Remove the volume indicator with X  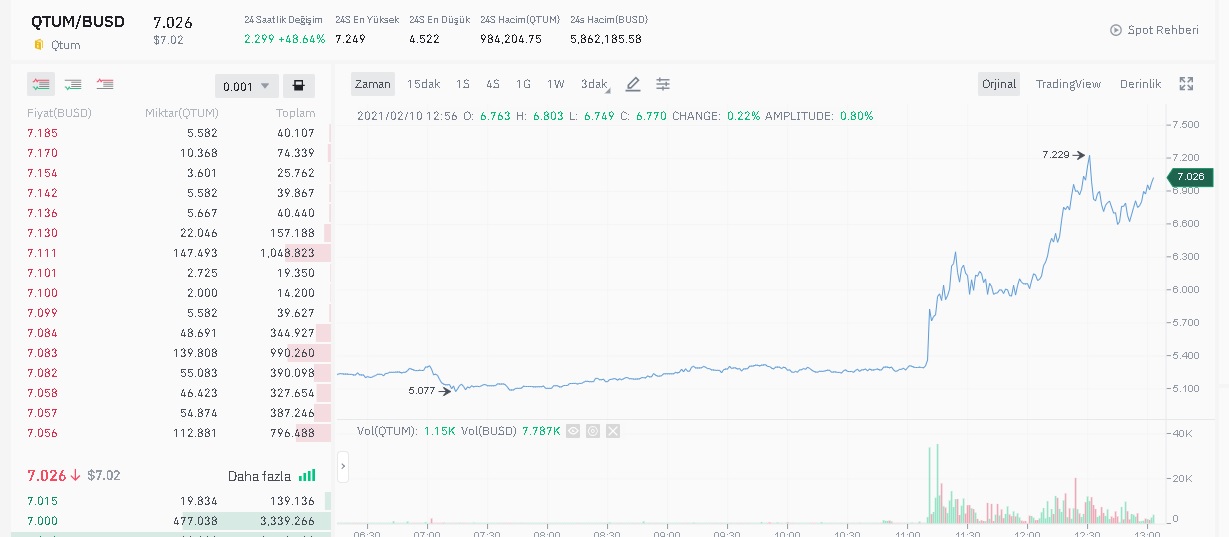click(x=613, y=431)
